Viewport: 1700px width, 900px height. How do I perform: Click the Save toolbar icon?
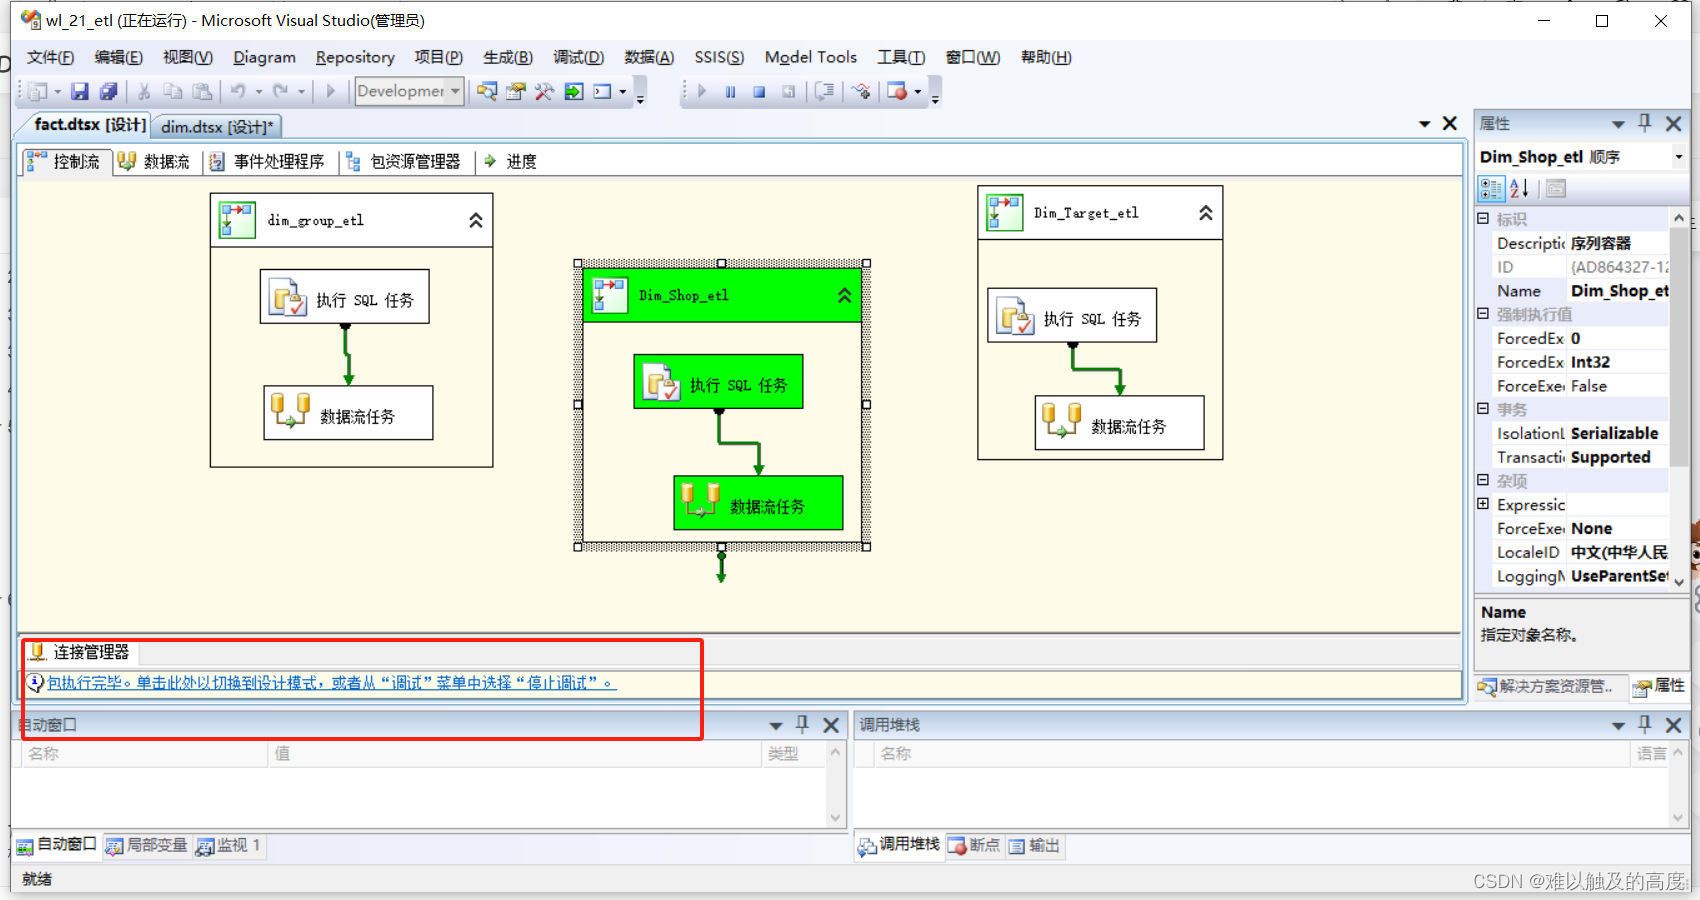pos(79,91)
